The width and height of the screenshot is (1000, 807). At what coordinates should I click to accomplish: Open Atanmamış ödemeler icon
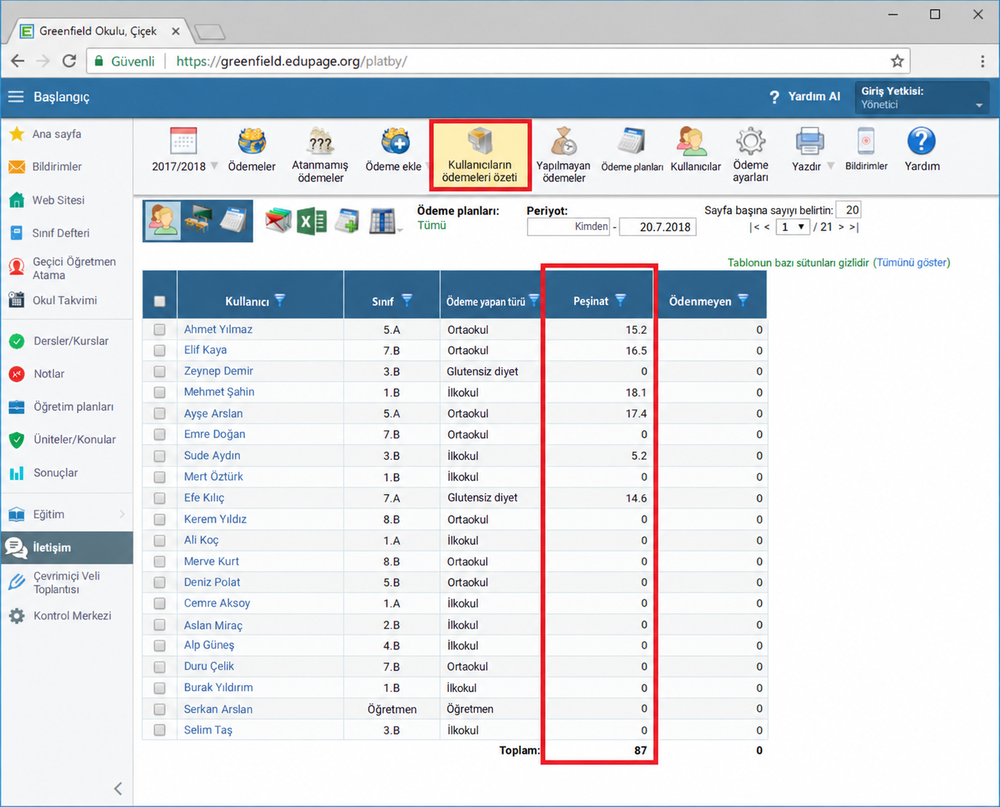pos(320,141)
